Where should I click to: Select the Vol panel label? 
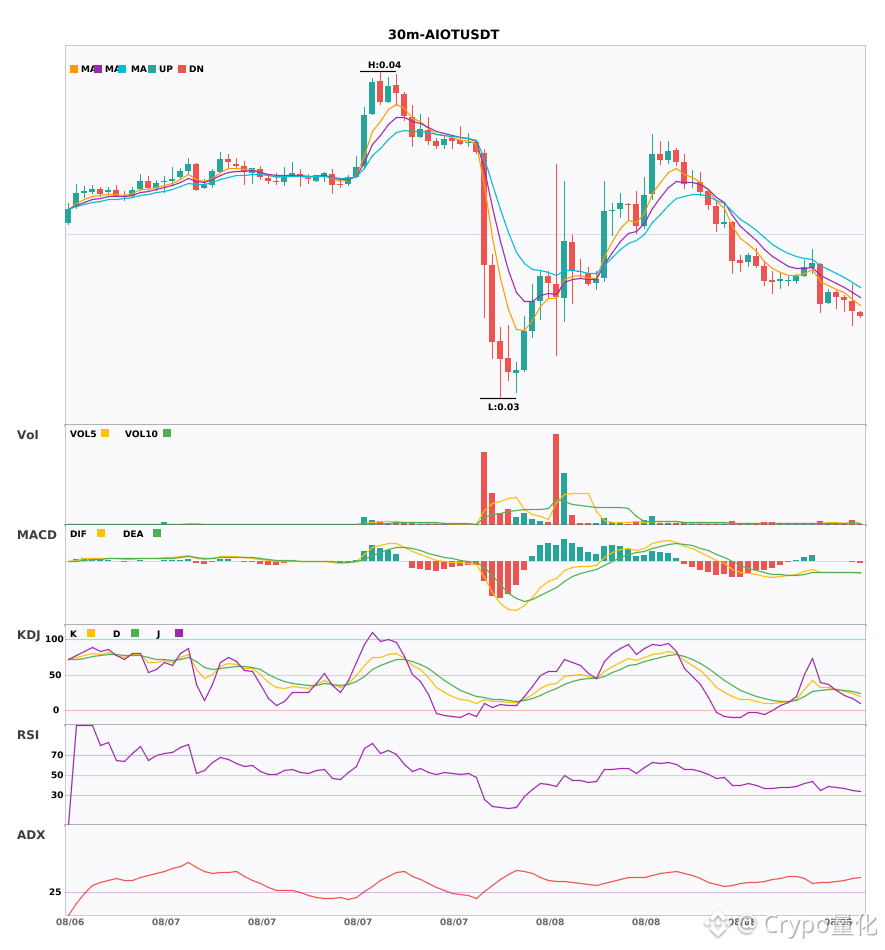click(28, 435)
